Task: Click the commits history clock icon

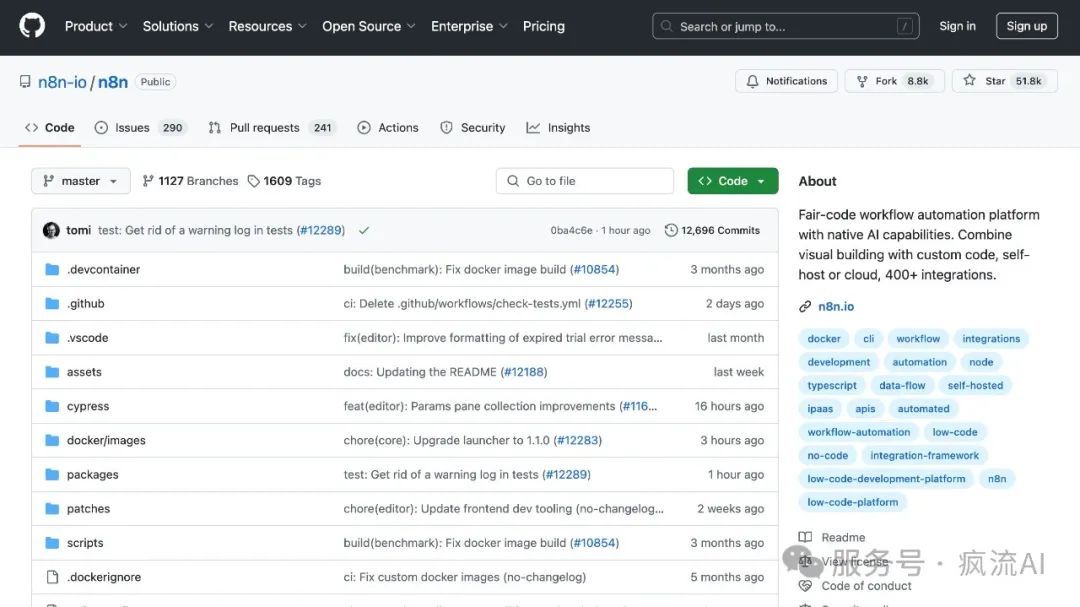Action: click(x=671, y=230)
